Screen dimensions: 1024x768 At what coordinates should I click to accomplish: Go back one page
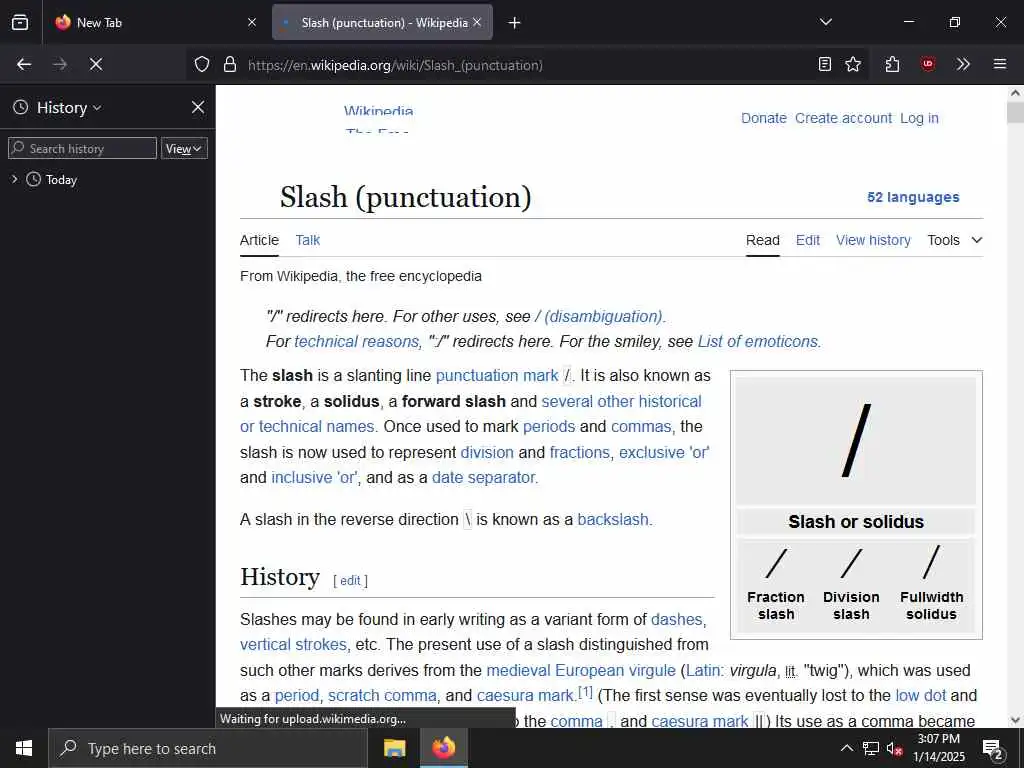(24, 64)
